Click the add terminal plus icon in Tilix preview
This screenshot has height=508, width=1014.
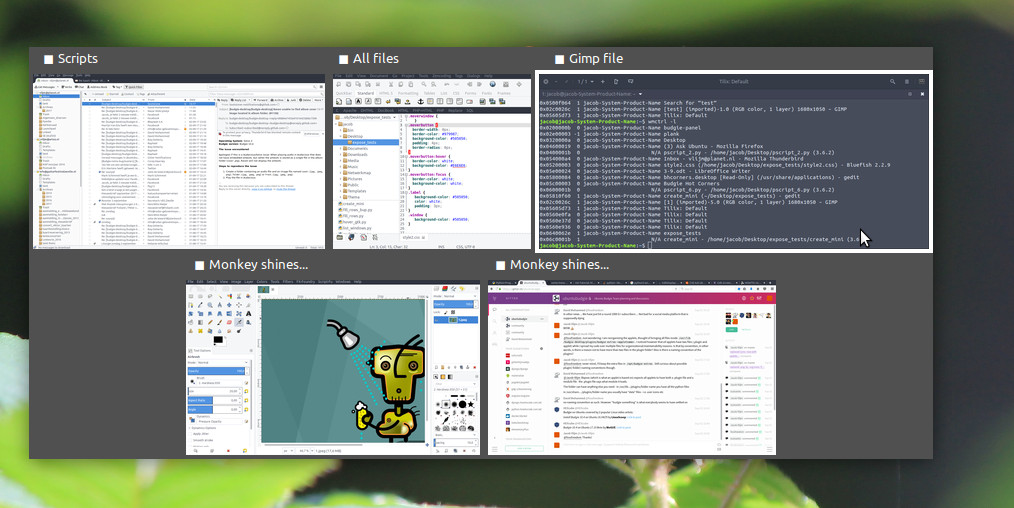(603, 81)
